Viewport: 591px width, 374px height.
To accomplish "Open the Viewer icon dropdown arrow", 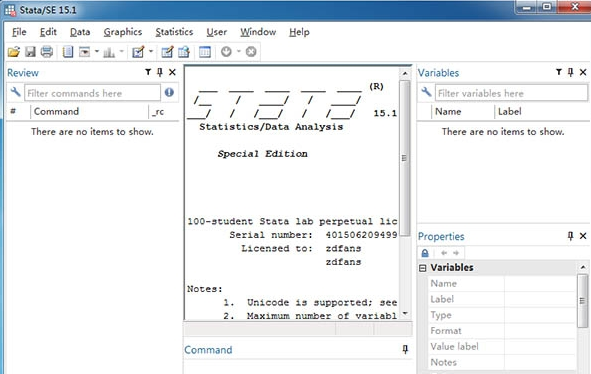I will [97, 51].
